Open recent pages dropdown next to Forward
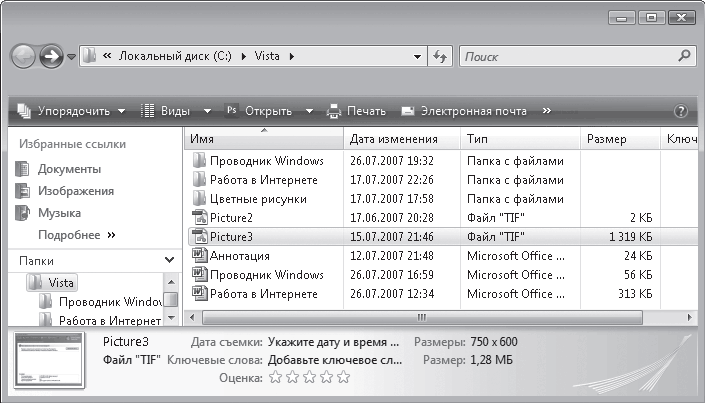705x403 pixels. point(71,57)
